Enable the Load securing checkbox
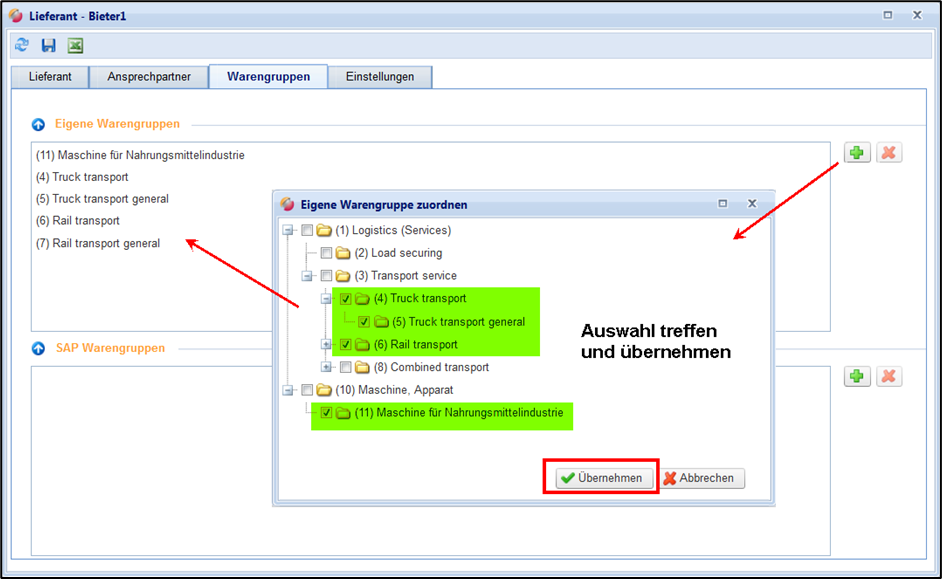This screenshot has height=579, width=942. pyautogui.click(x=326, y=253)
